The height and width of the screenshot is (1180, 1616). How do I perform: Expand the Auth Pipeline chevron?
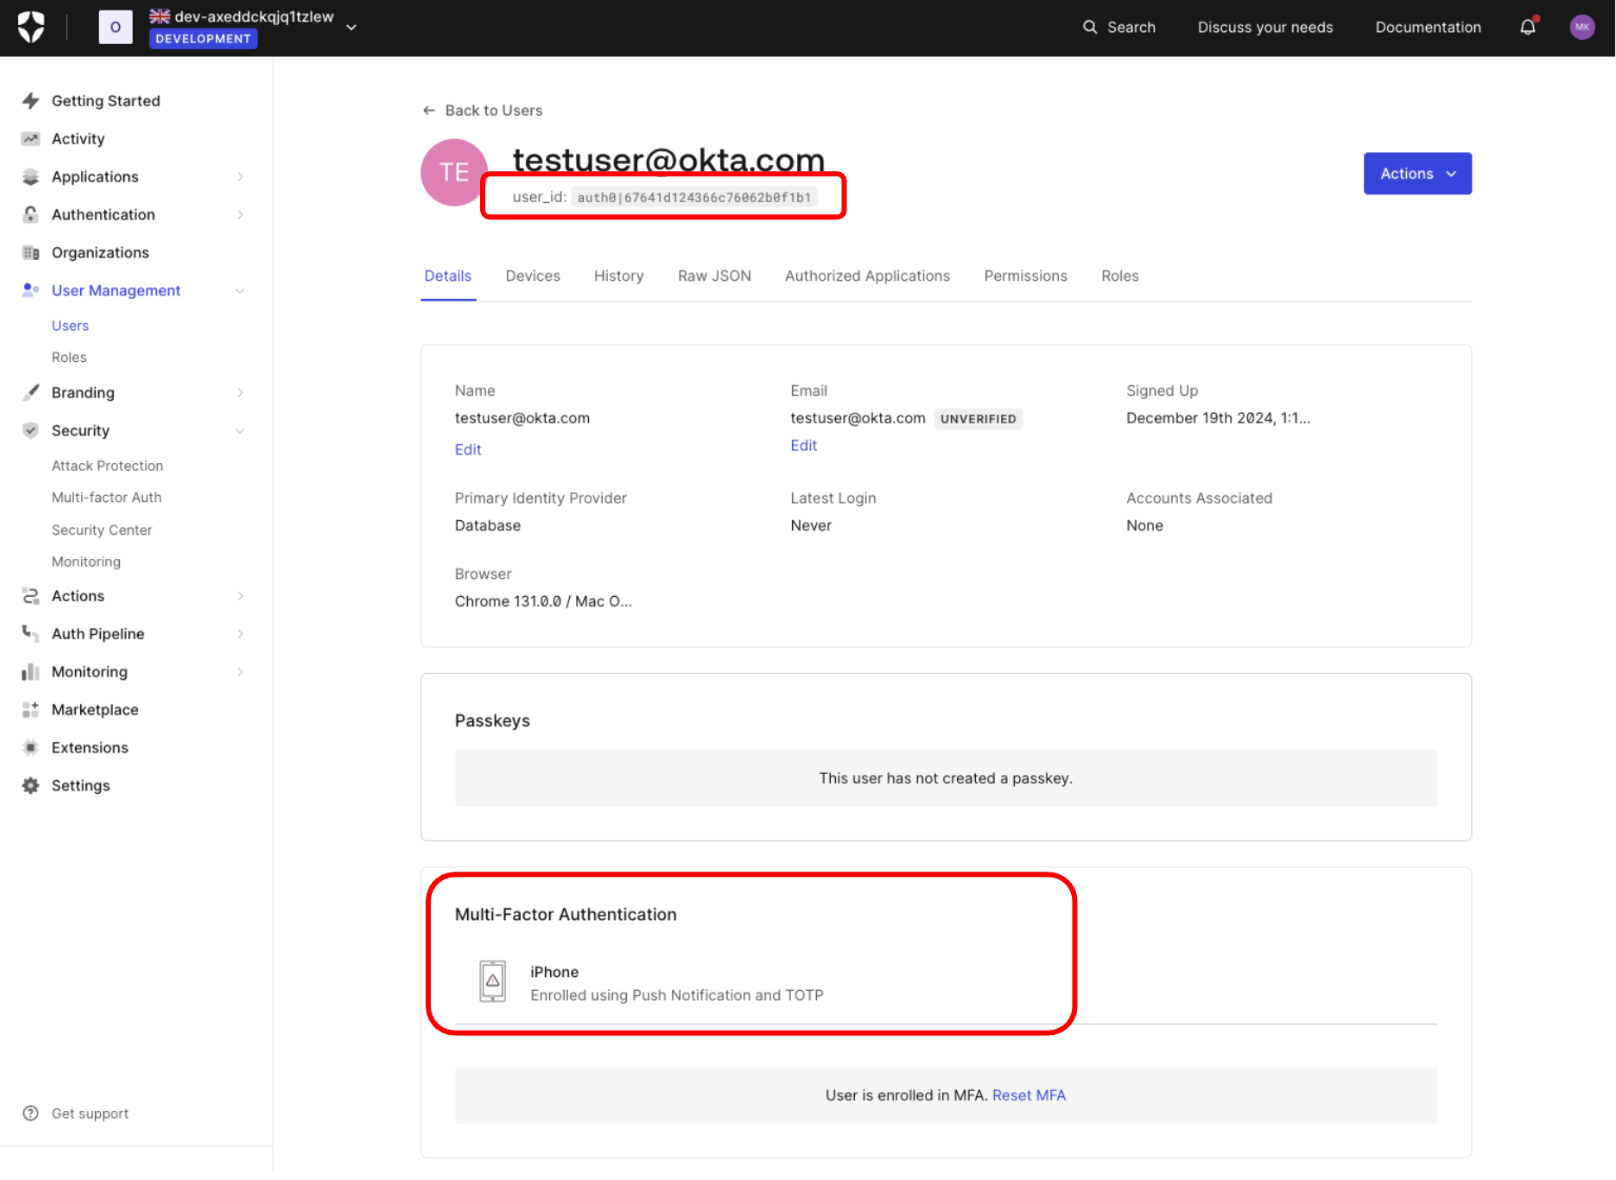click(x=240, y=634)
